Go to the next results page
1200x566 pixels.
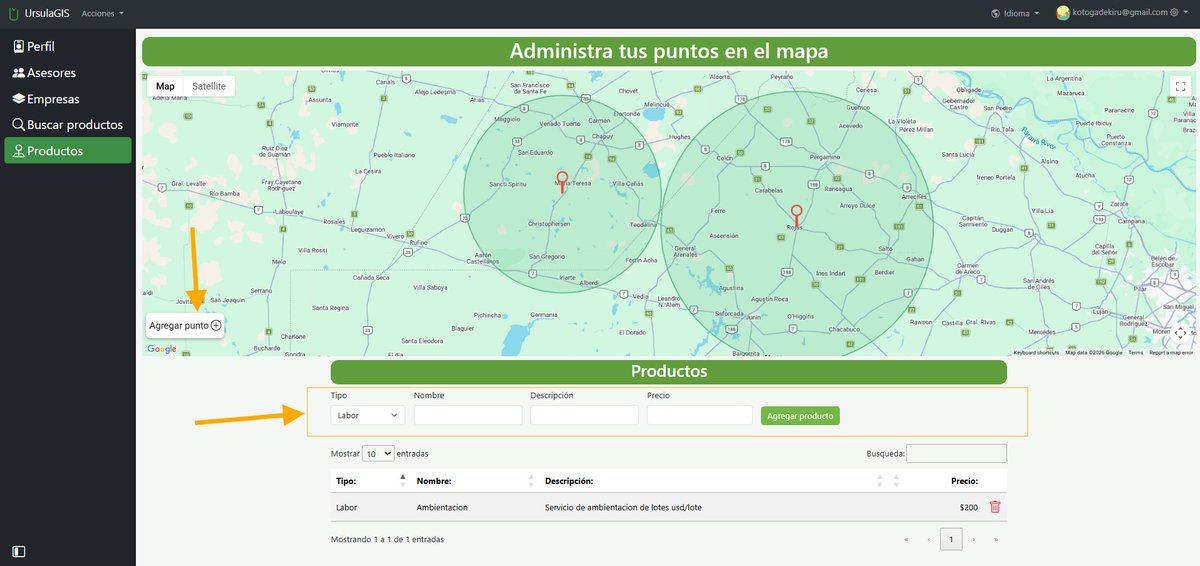click(973, 539)
